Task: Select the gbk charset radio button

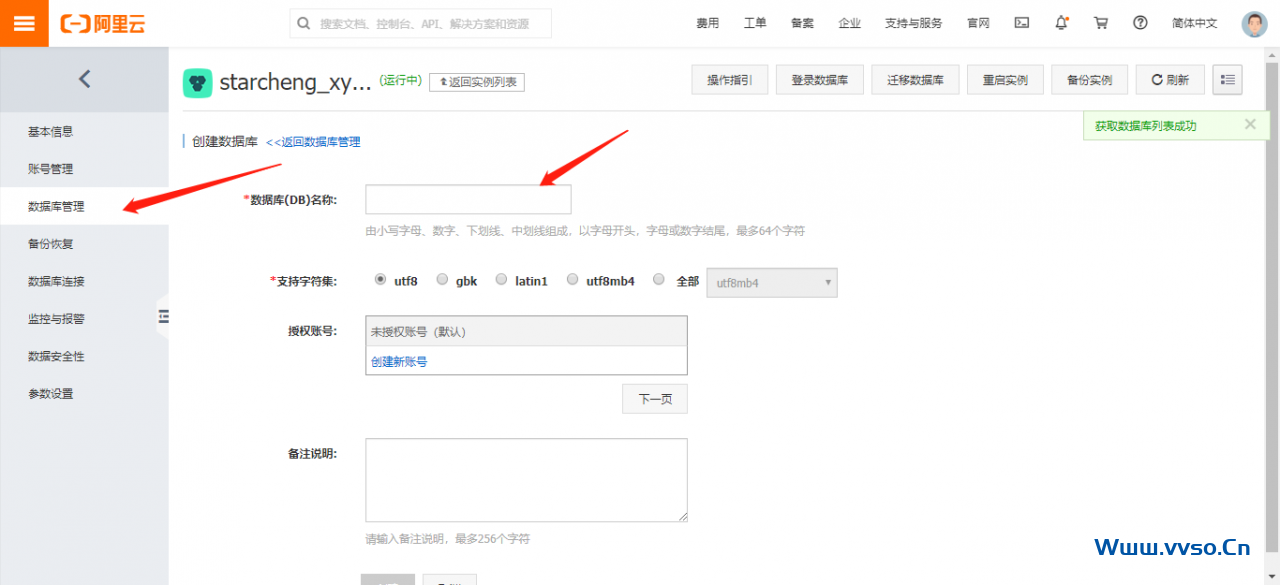Action: 442,280
